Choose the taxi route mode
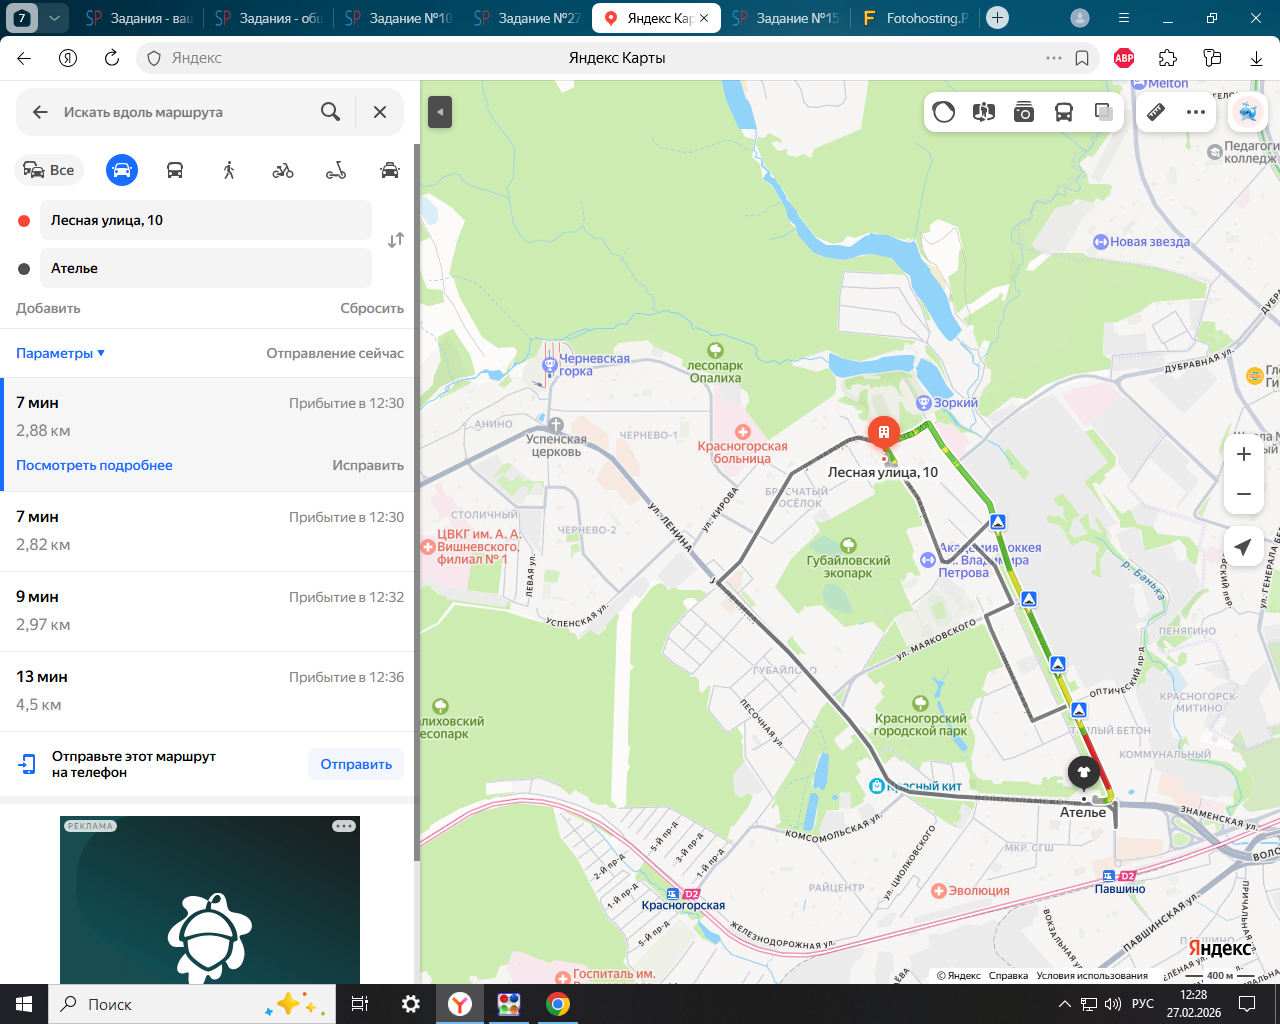This screenshot has height=1024, width=1280. coord(390,170)
